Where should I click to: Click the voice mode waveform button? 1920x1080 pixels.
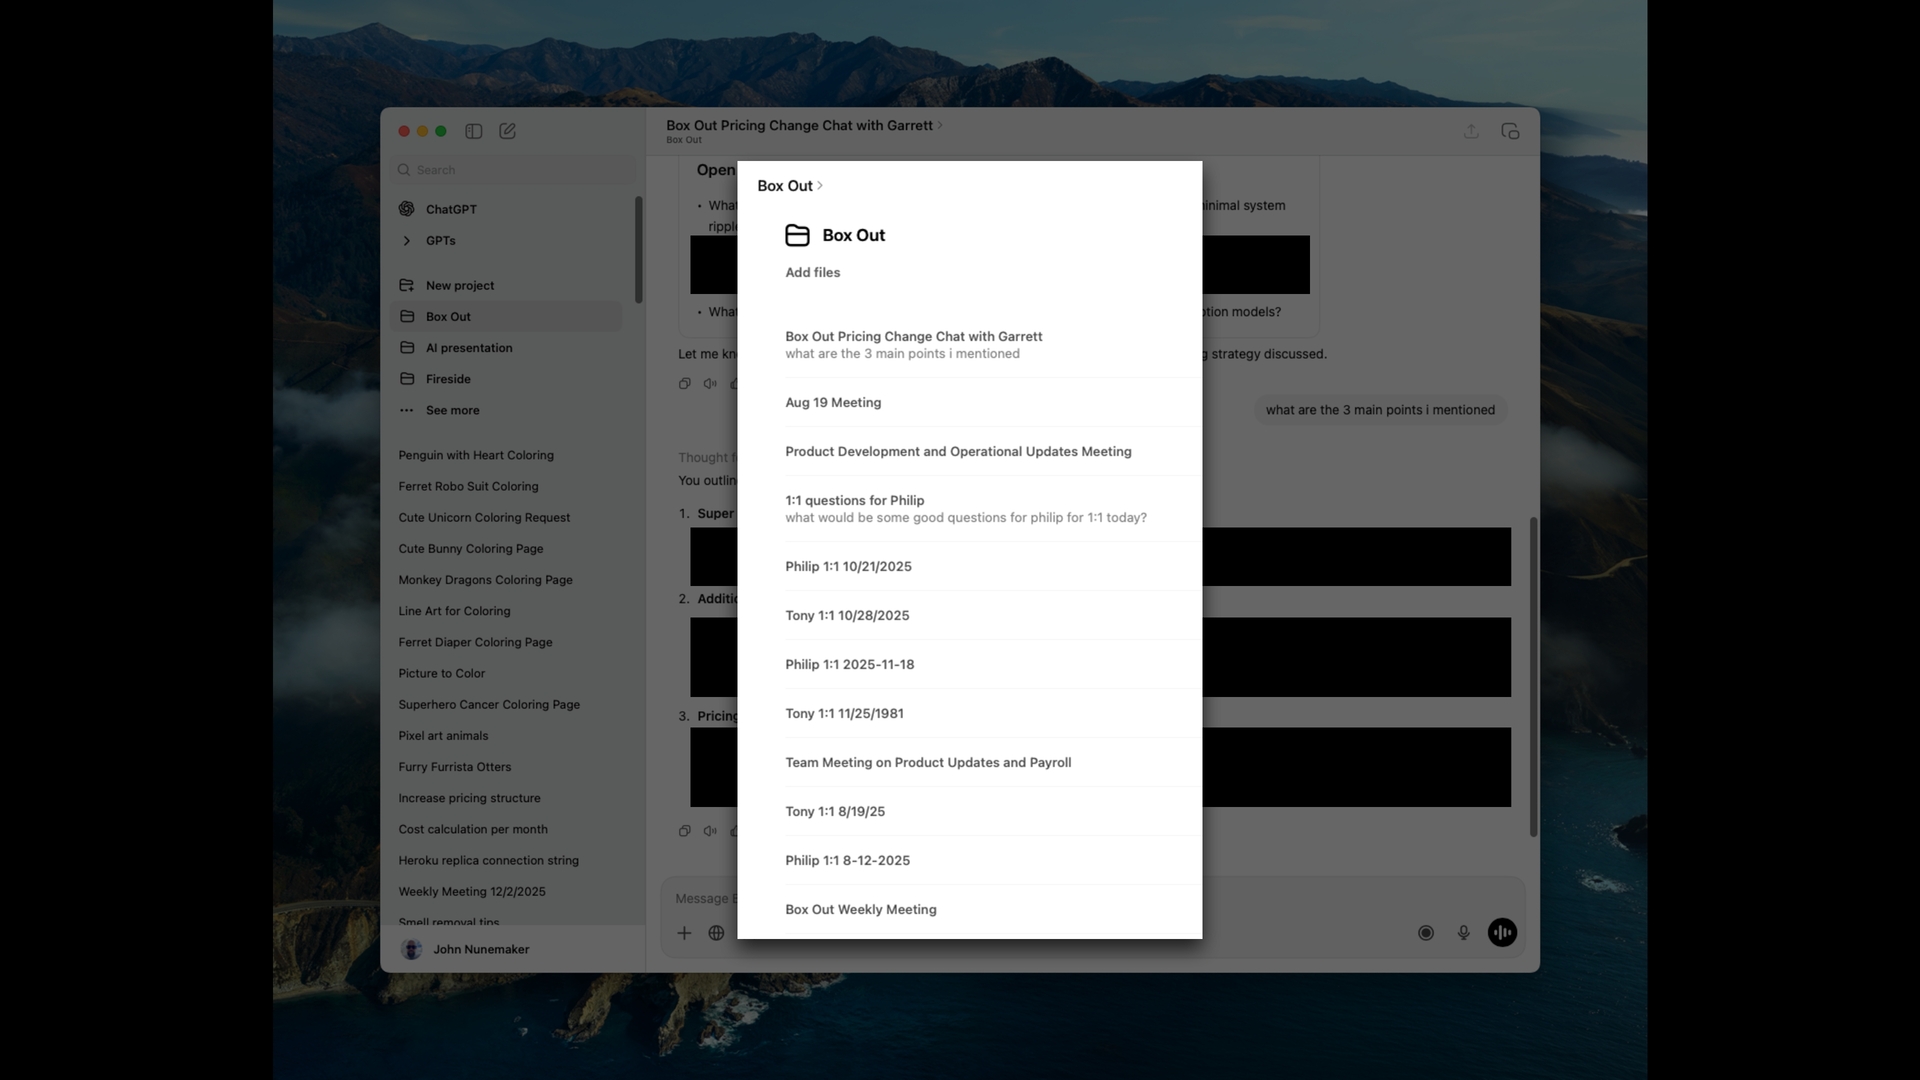click(1502, 933)
